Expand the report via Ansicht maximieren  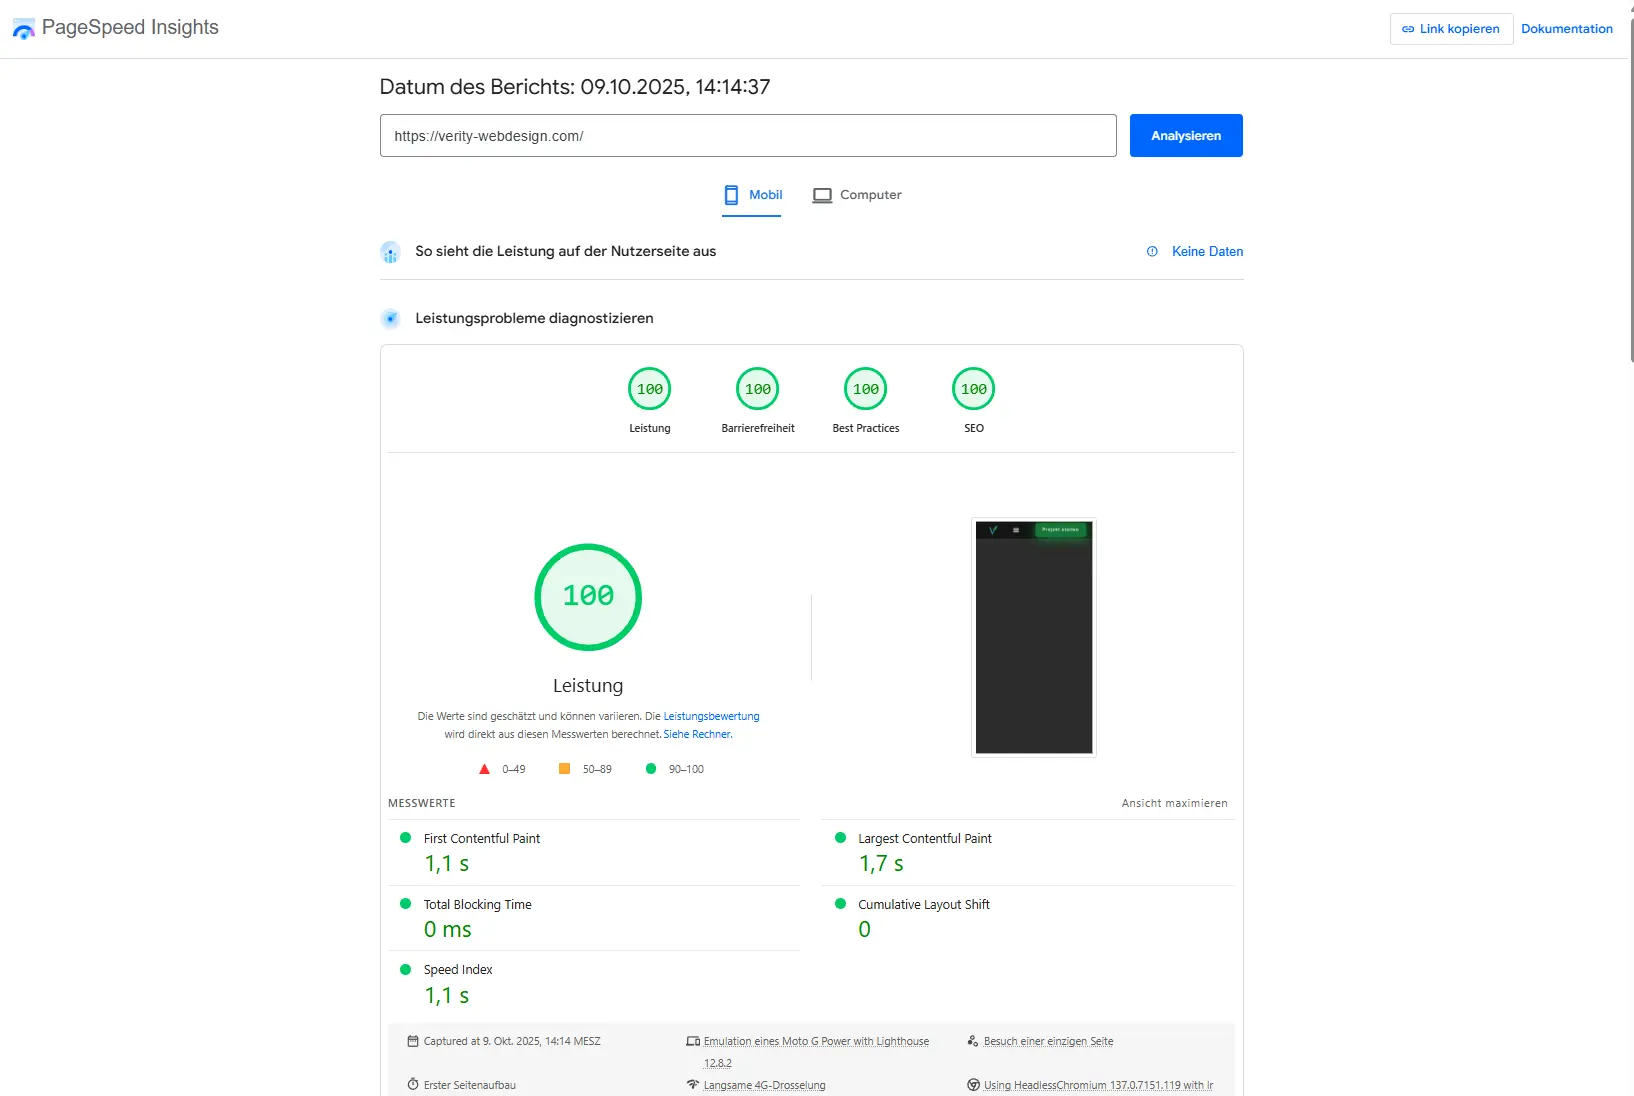[x=1174, y=803]
